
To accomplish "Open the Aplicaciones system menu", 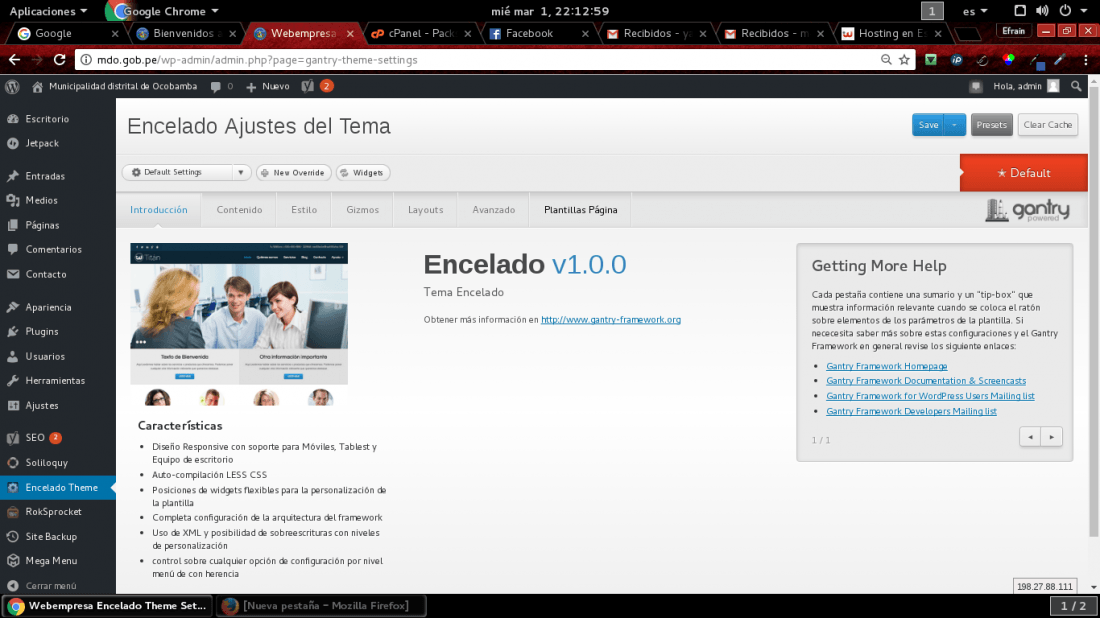I will click(48, 11).
